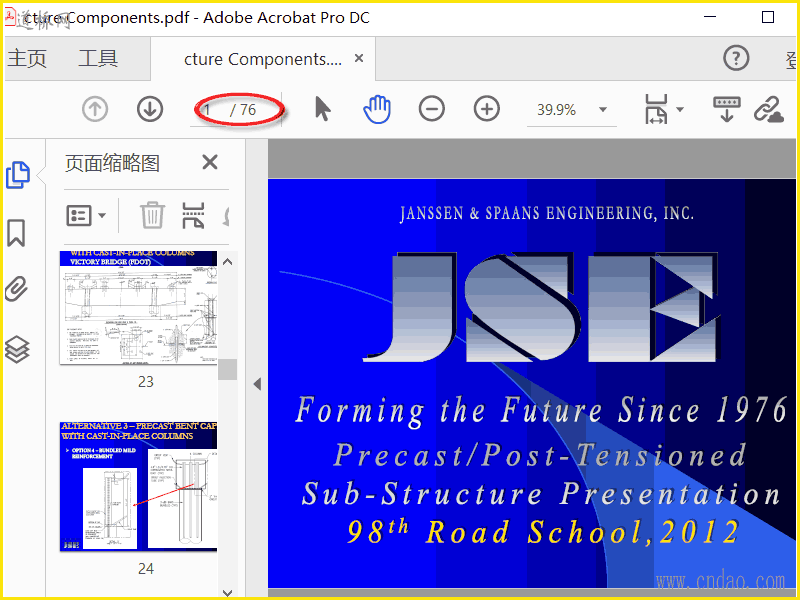This screenshot has height=600, width=800.
Task: Minimize the Acrobat window
Action: point(710,17)
